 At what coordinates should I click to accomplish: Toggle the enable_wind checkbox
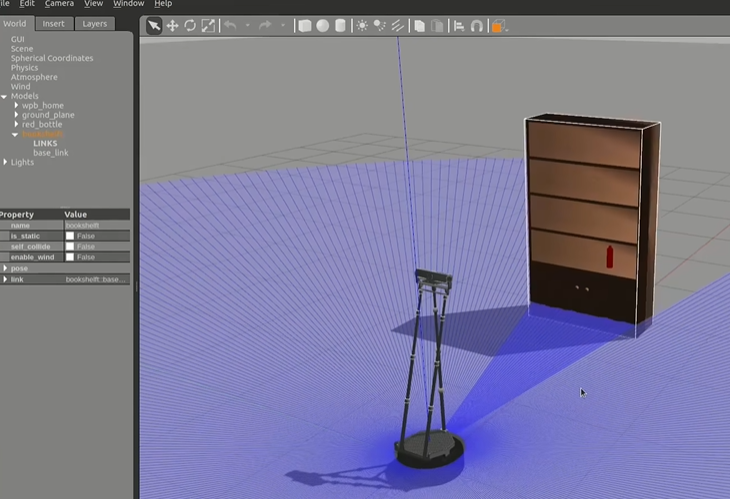click(70, 257)
